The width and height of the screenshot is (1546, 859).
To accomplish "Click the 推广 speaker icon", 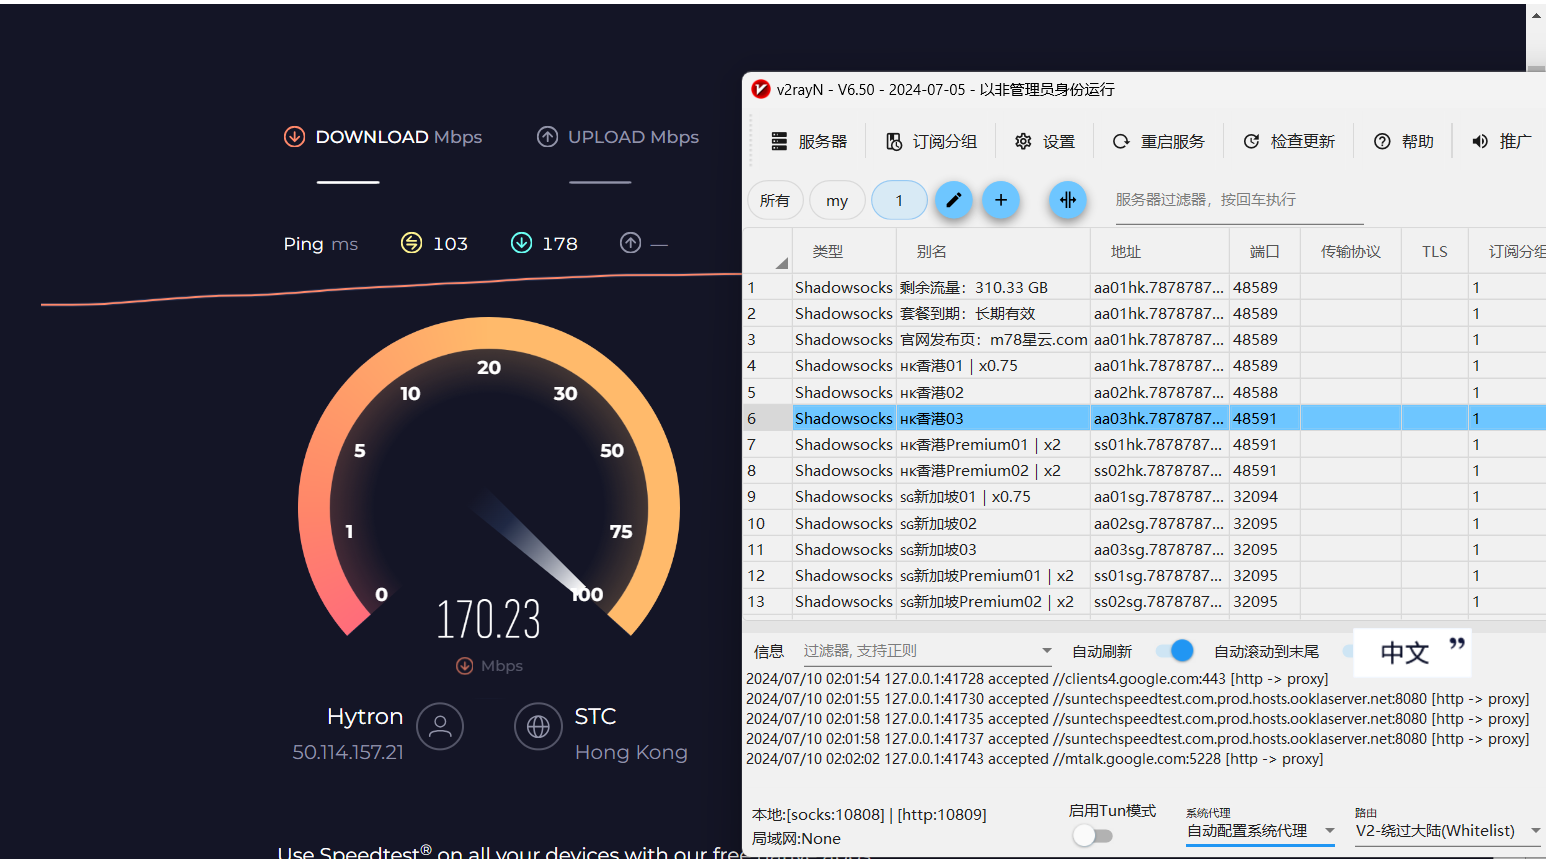I will pos(1480,142).
